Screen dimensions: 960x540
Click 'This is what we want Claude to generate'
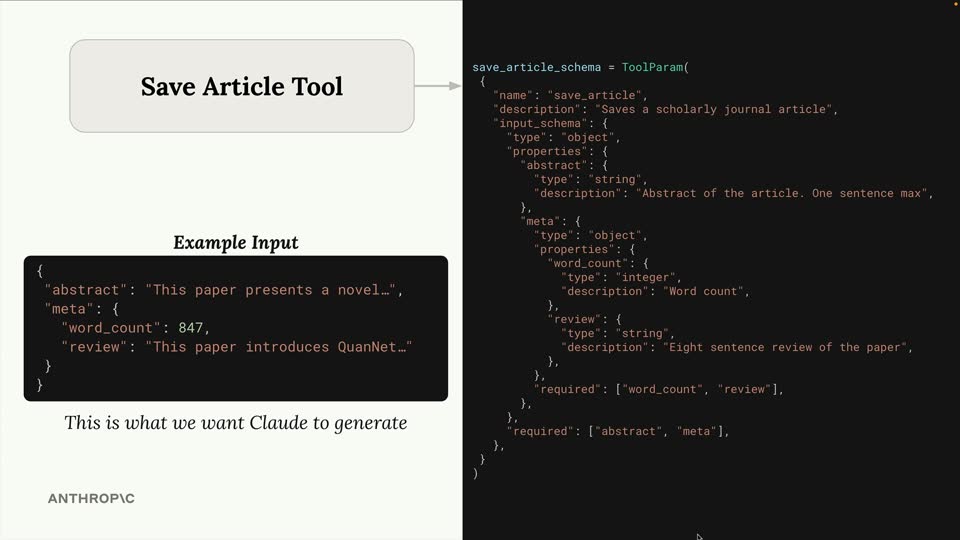click(236, 422)
